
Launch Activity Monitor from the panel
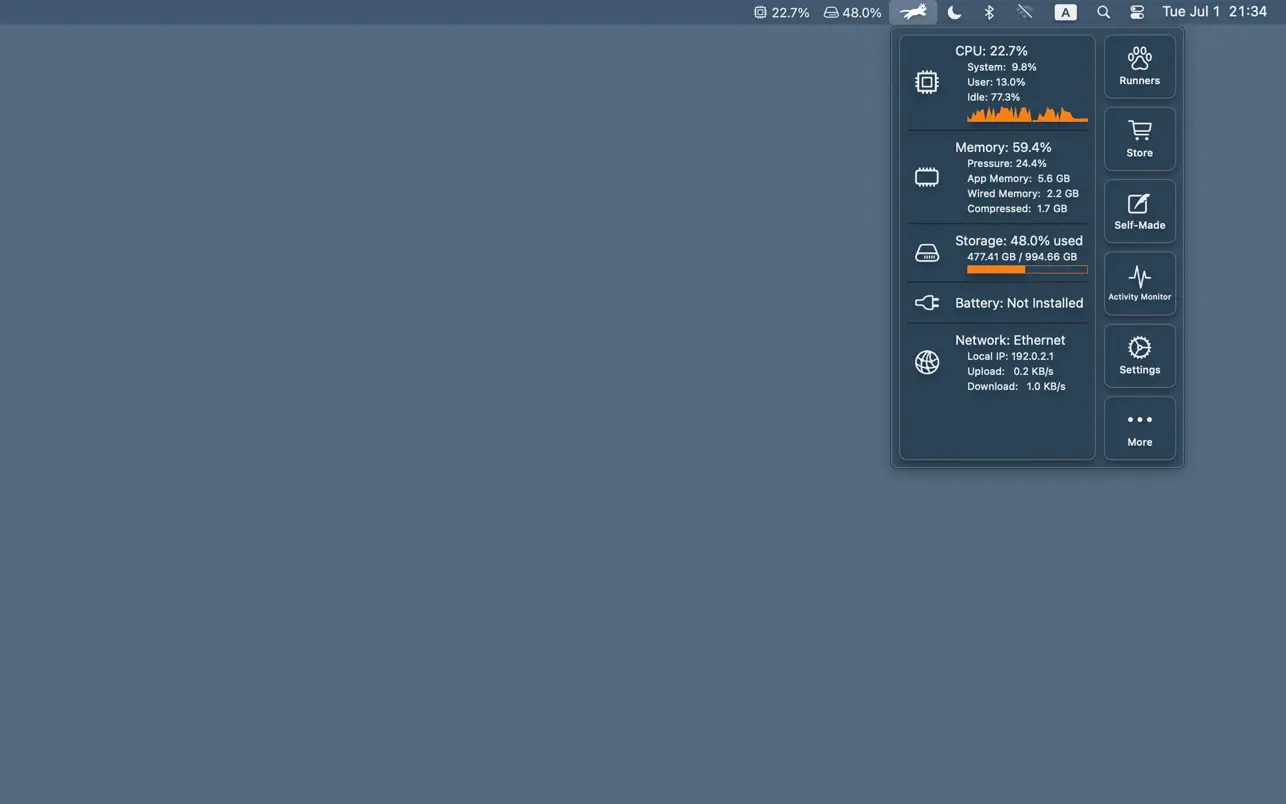click(1139, 284)
